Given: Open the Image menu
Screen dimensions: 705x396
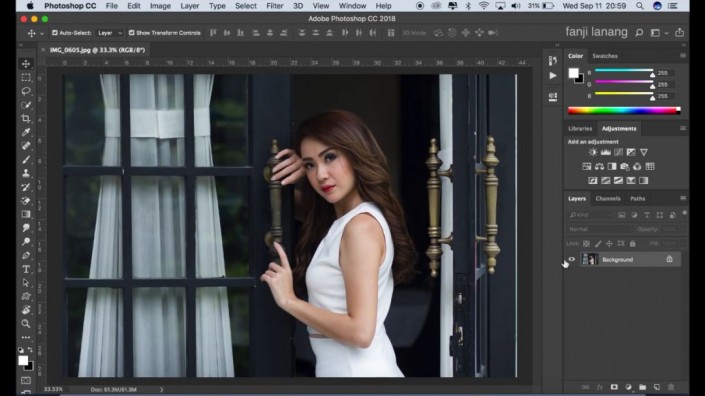Looking at the screenshot, I should (x=160, y=6).
